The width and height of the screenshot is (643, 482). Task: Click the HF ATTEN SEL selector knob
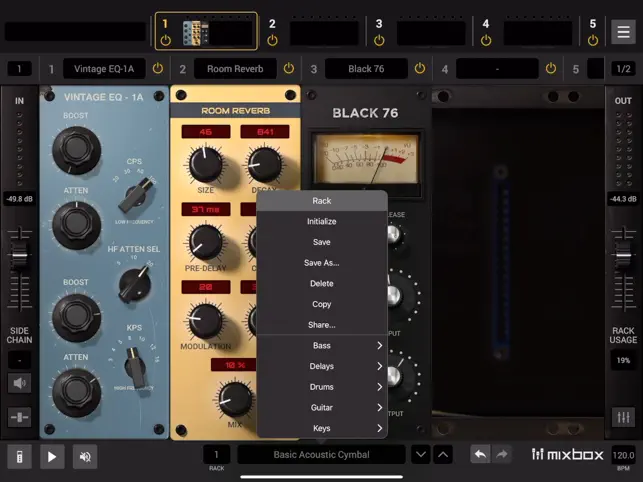coord(135,284)
